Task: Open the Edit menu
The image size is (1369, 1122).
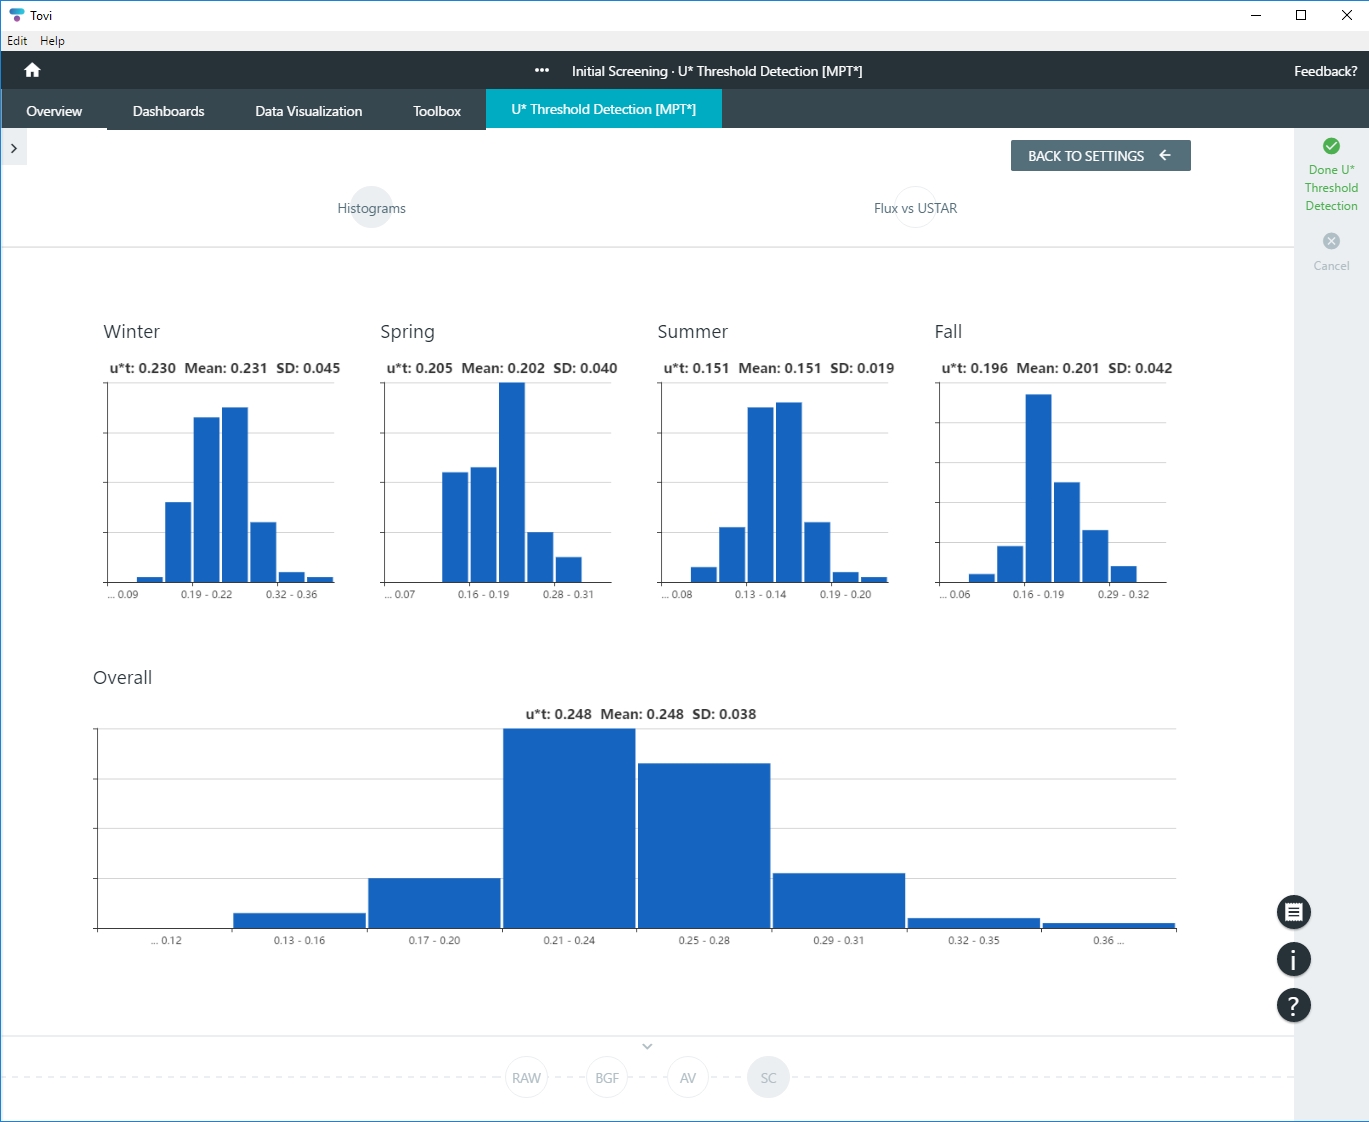Action: (17, 41)
